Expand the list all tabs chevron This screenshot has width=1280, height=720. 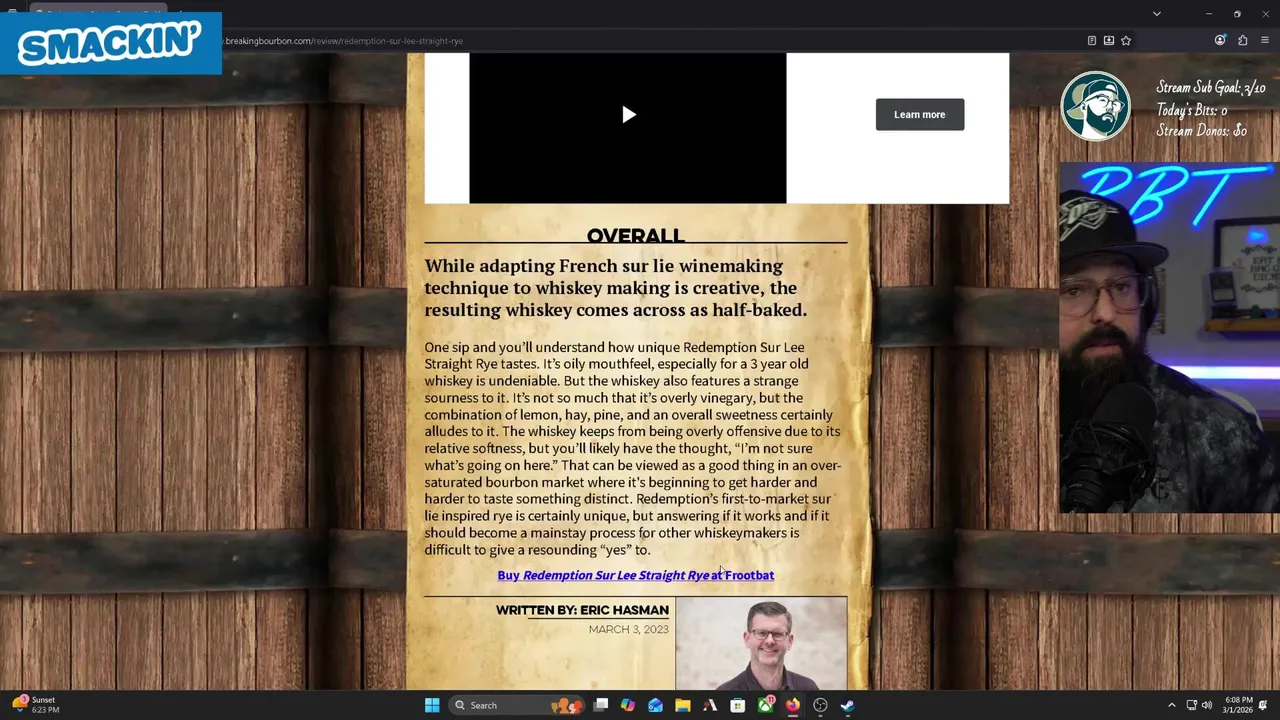pyautogui.click(x=1157, y=14)
